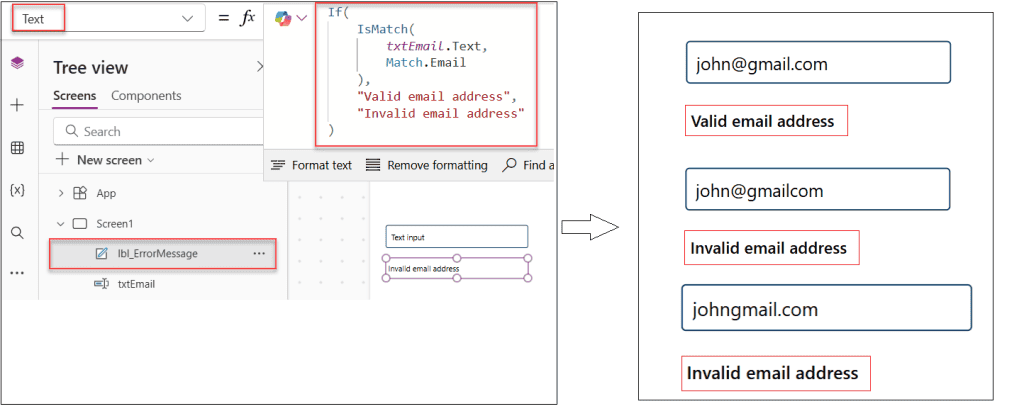The image size is (1024, 416).
Task: Open the Data table icon in sidebar
Action: click(18, 148)
